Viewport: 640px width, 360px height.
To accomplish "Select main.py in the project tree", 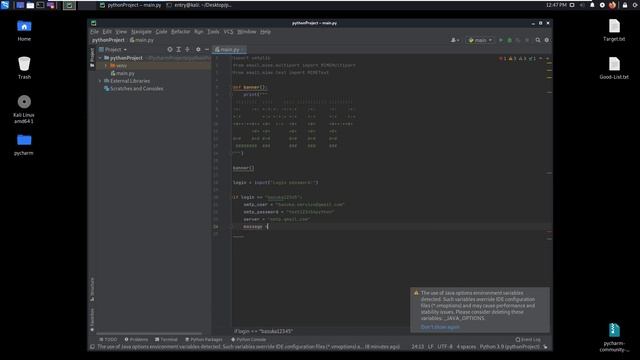I will (x=123, y=73).
